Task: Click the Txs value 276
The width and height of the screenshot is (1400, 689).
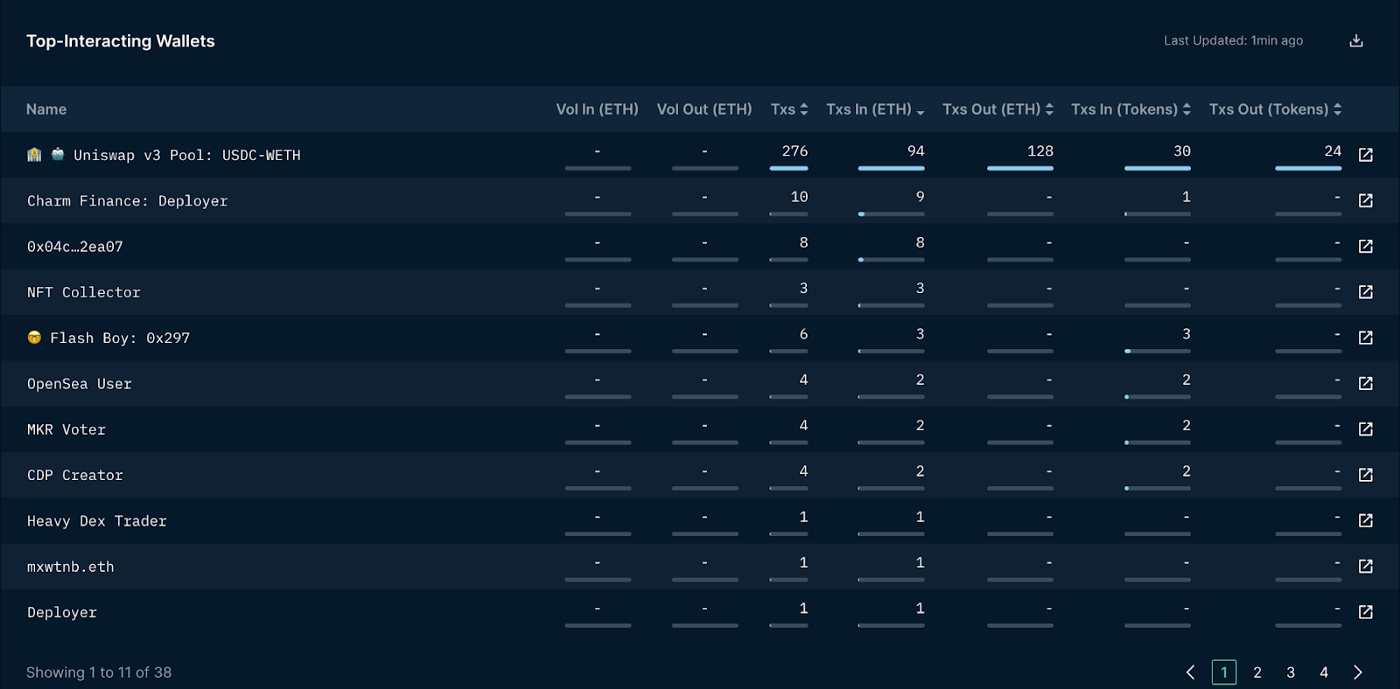Action: 795,151
